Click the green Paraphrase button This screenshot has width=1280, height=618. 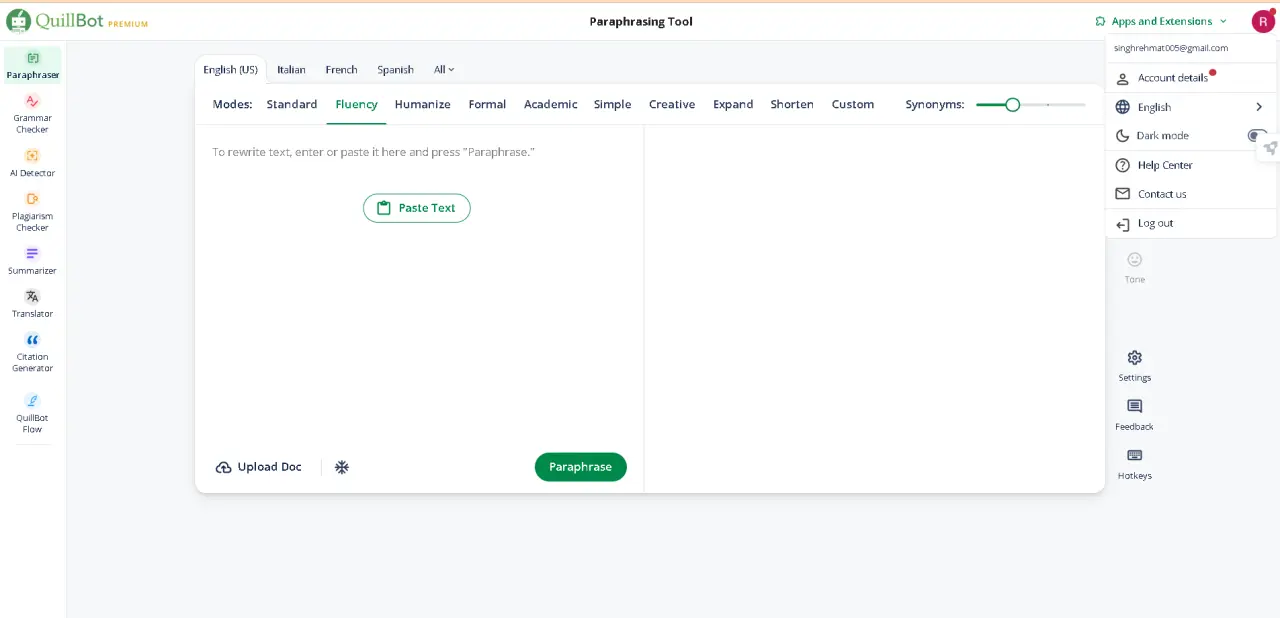pyautogui.click(x=581, y=467)
